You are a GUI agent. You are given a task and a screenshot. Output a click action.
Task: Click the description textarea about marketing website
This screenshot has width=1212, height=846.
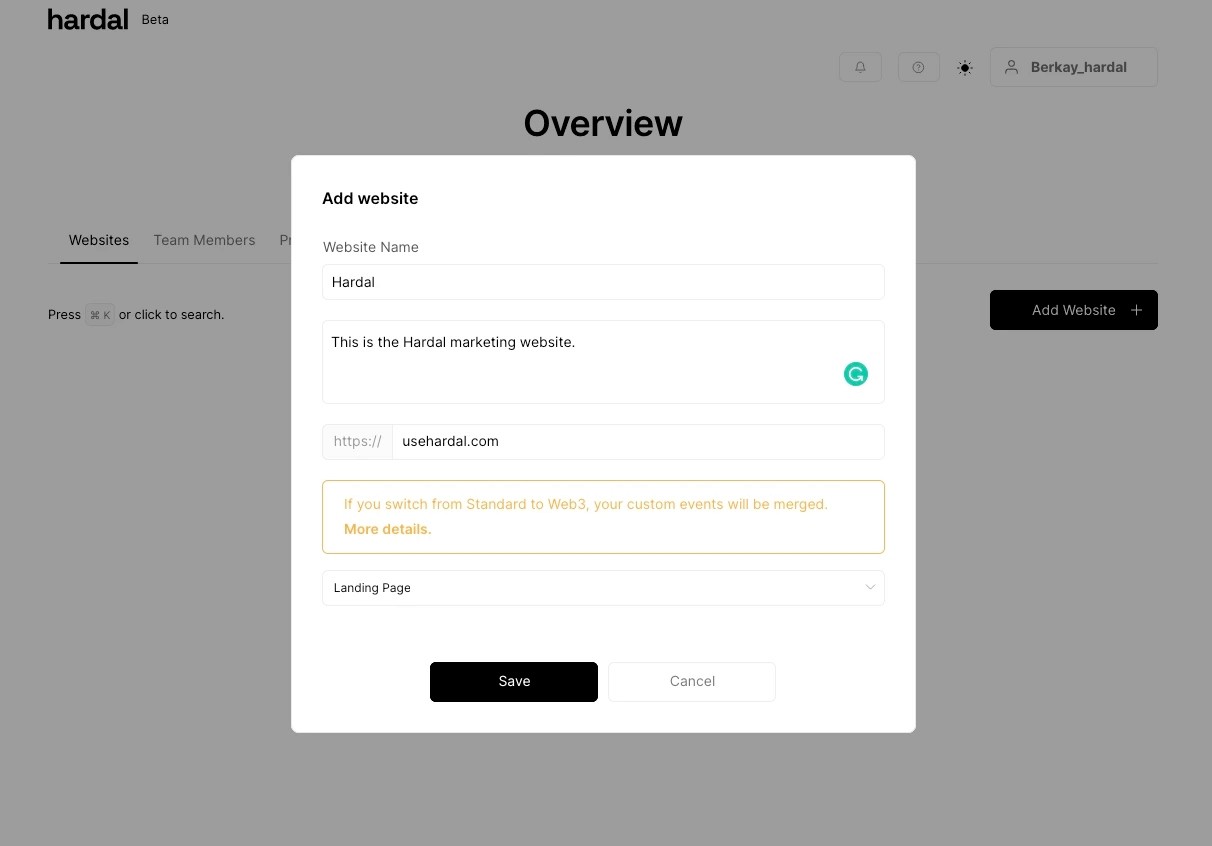click(603, 362)
